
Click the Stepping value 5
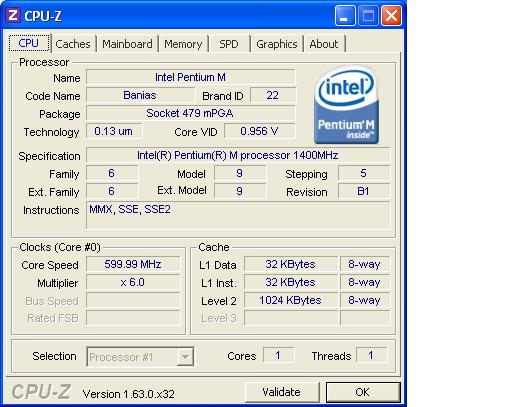click(x=364, y=173)
